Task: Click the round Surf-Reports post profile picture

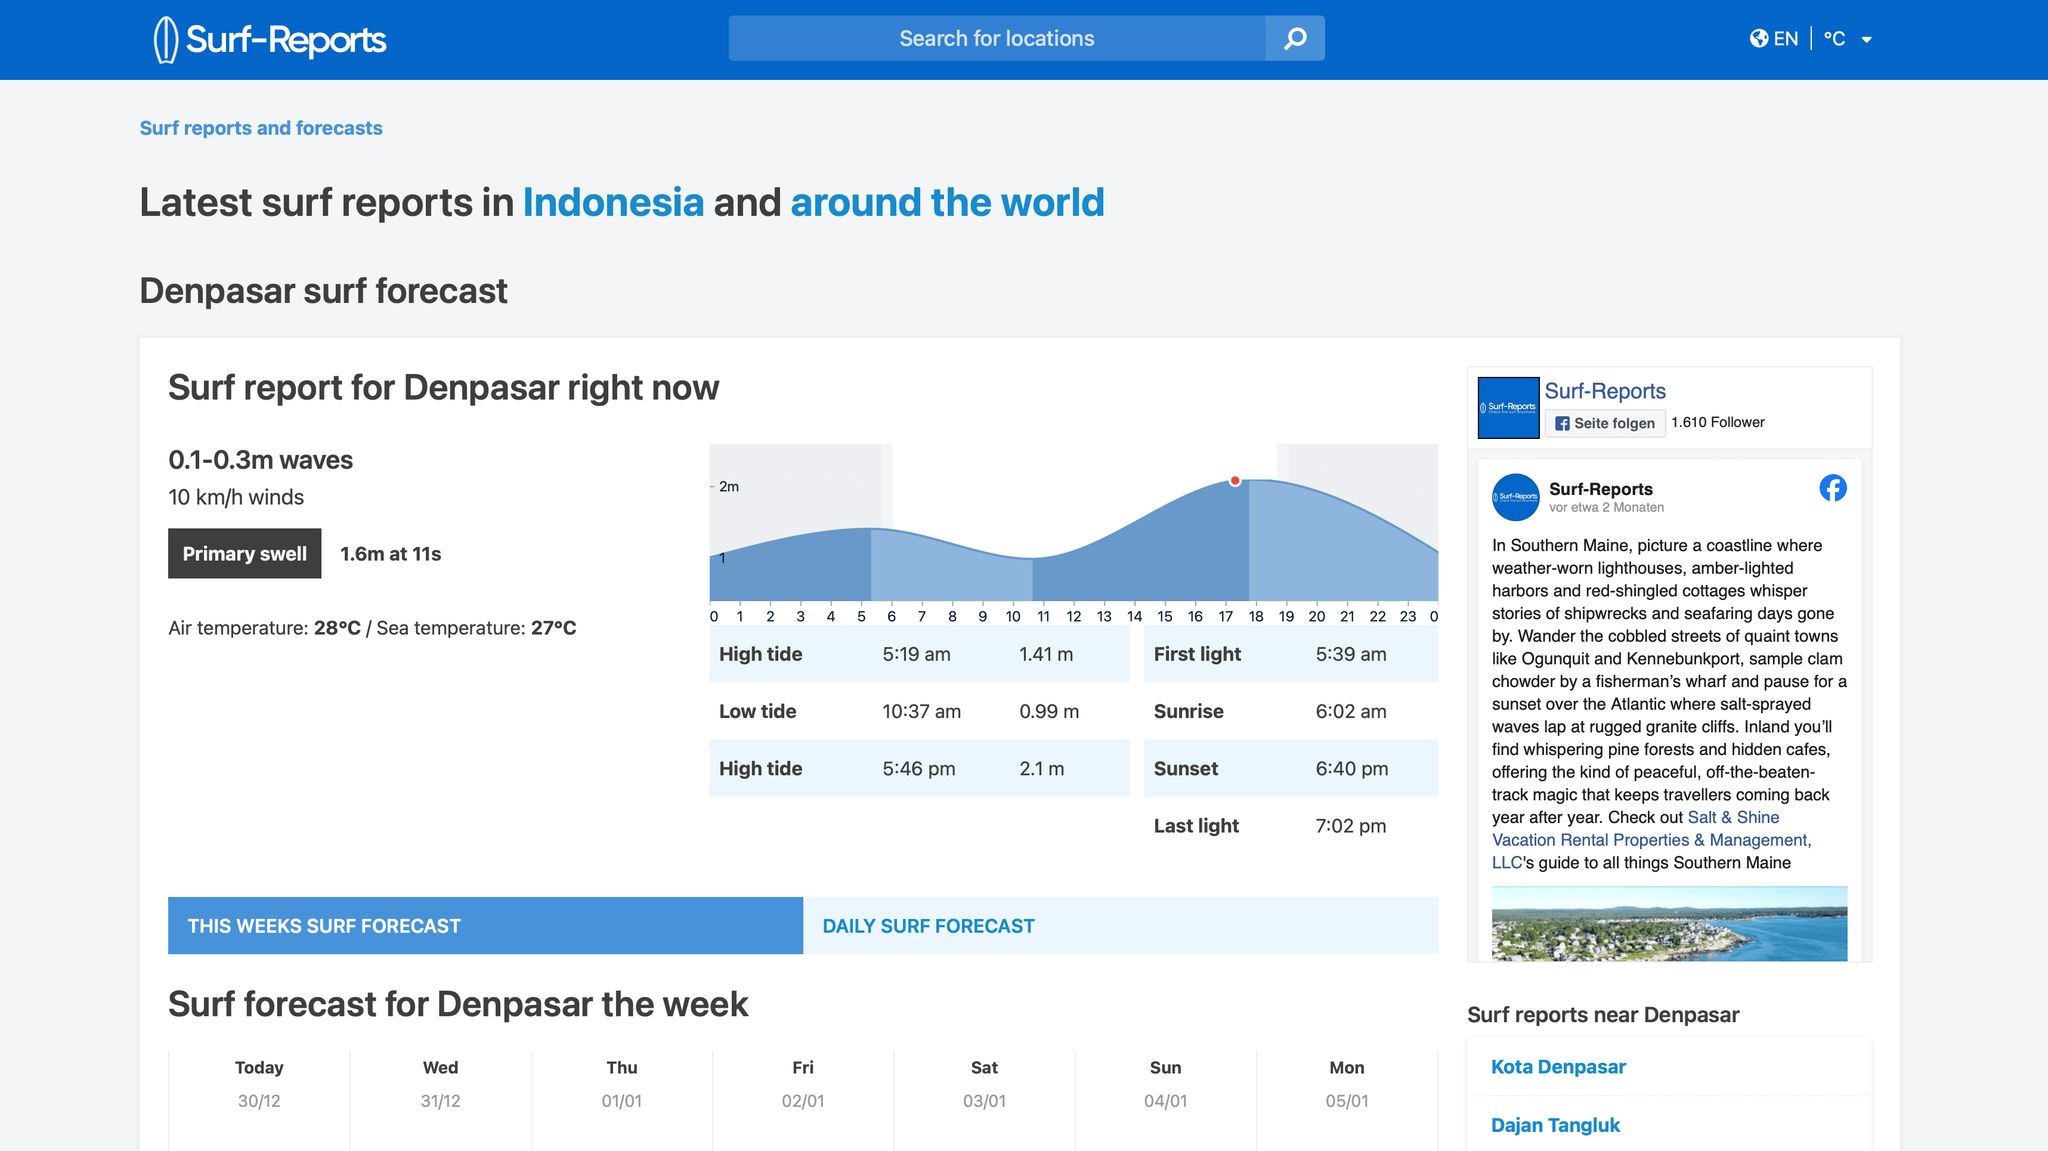Action: 1515,497
